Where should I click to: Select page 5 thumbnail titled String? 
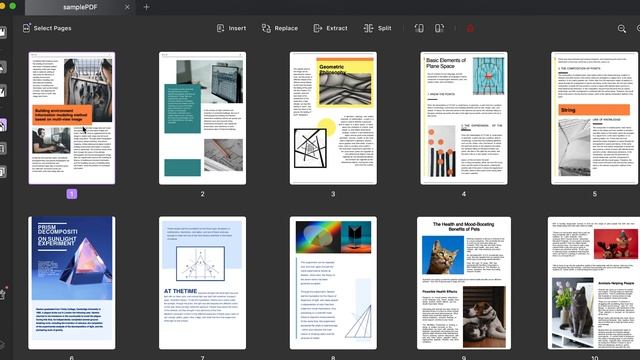coord(595,118)
